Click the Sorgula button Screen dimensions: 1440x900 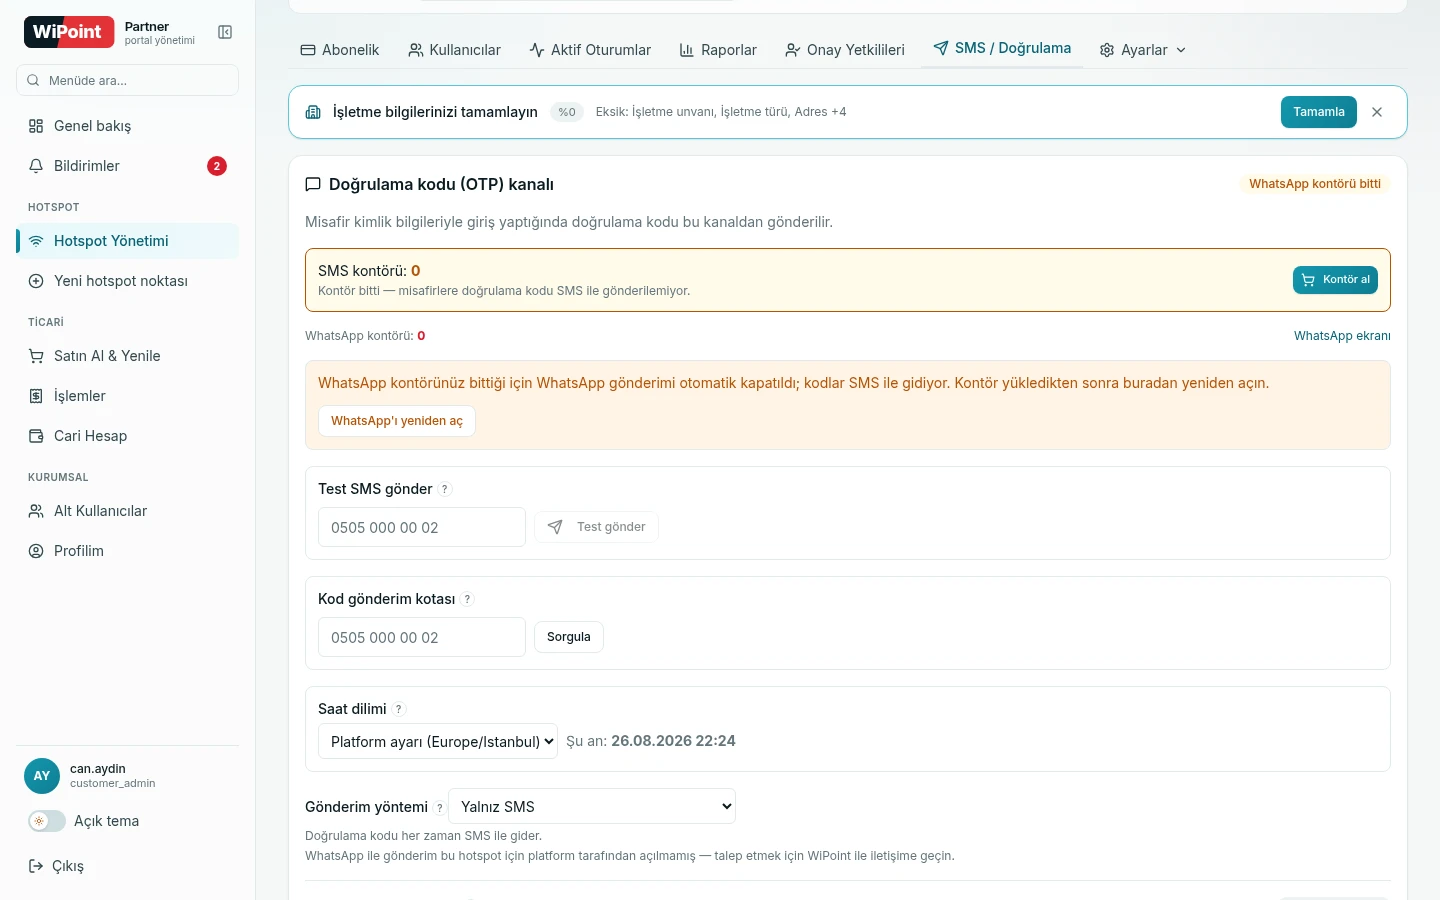(x=569, y=637)
